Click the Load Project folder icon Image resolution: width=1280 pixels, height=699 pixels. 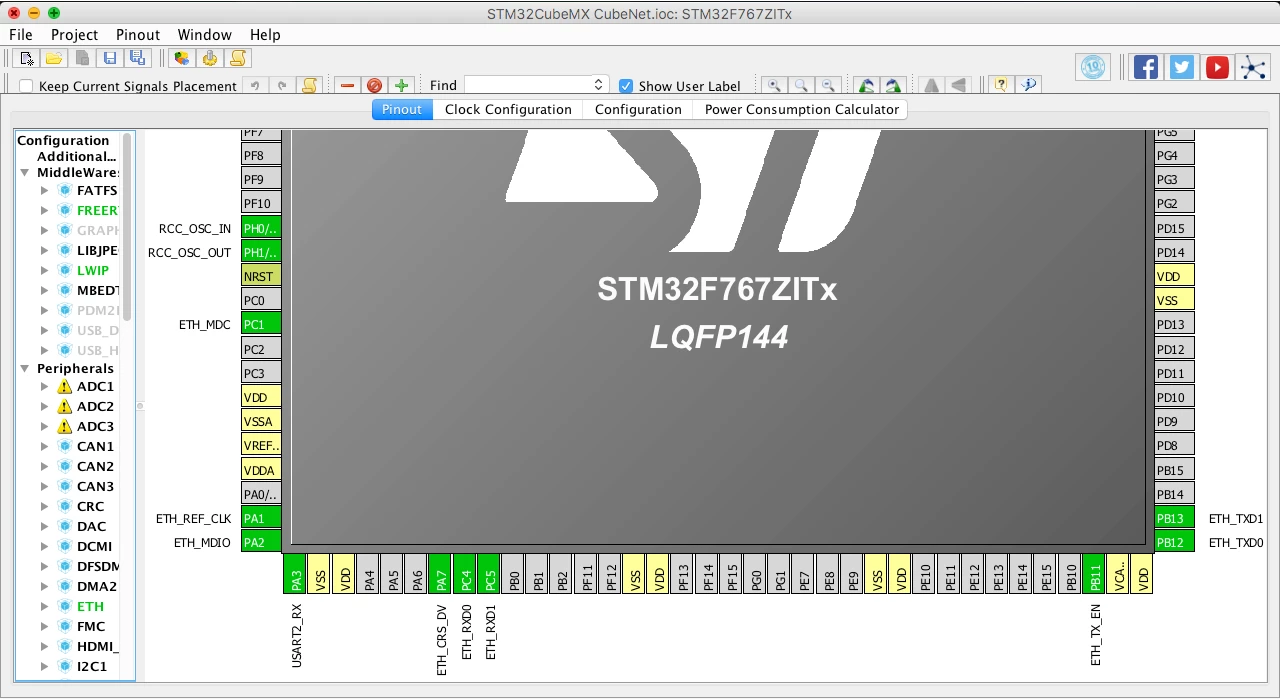point(55,58)
